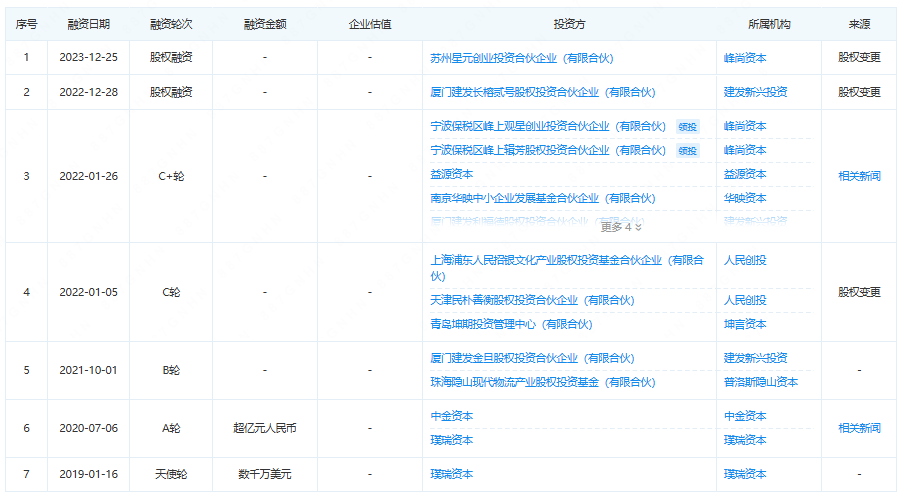Open 建发新兴投资 institution for row 2

(755, 92)
